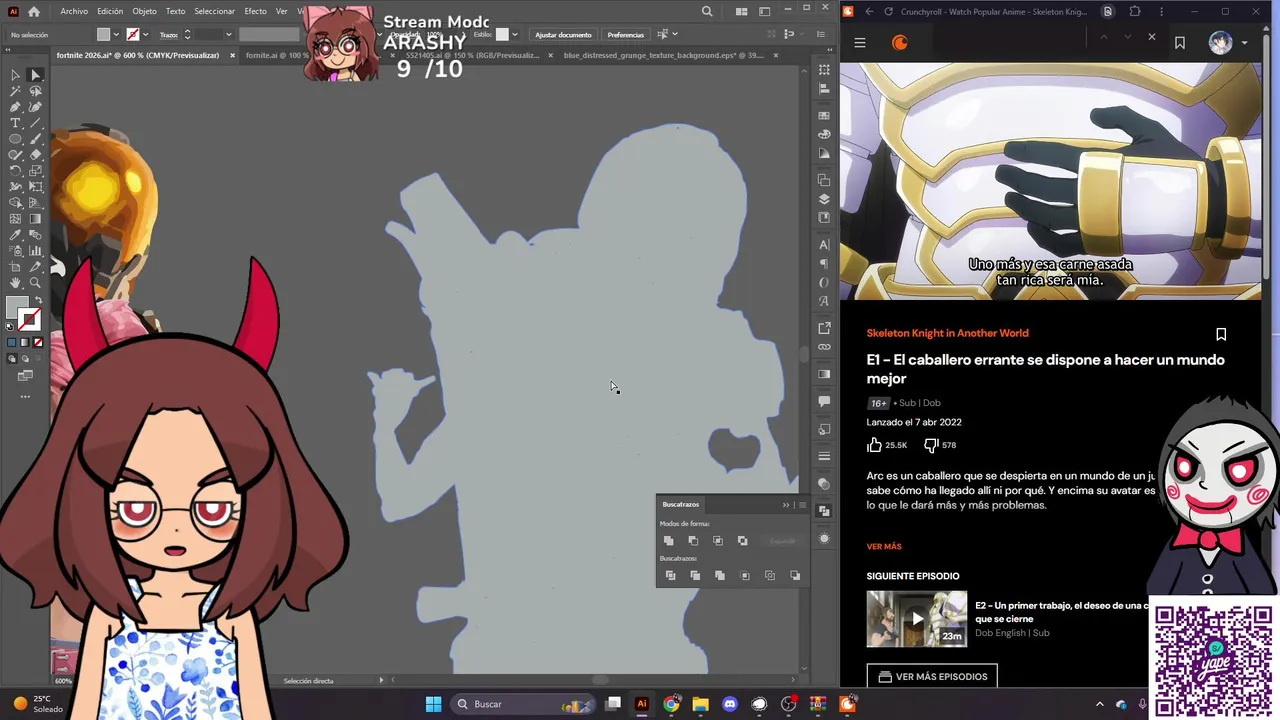
Task: Open the Objeto menu
Action: coord(144,11)
